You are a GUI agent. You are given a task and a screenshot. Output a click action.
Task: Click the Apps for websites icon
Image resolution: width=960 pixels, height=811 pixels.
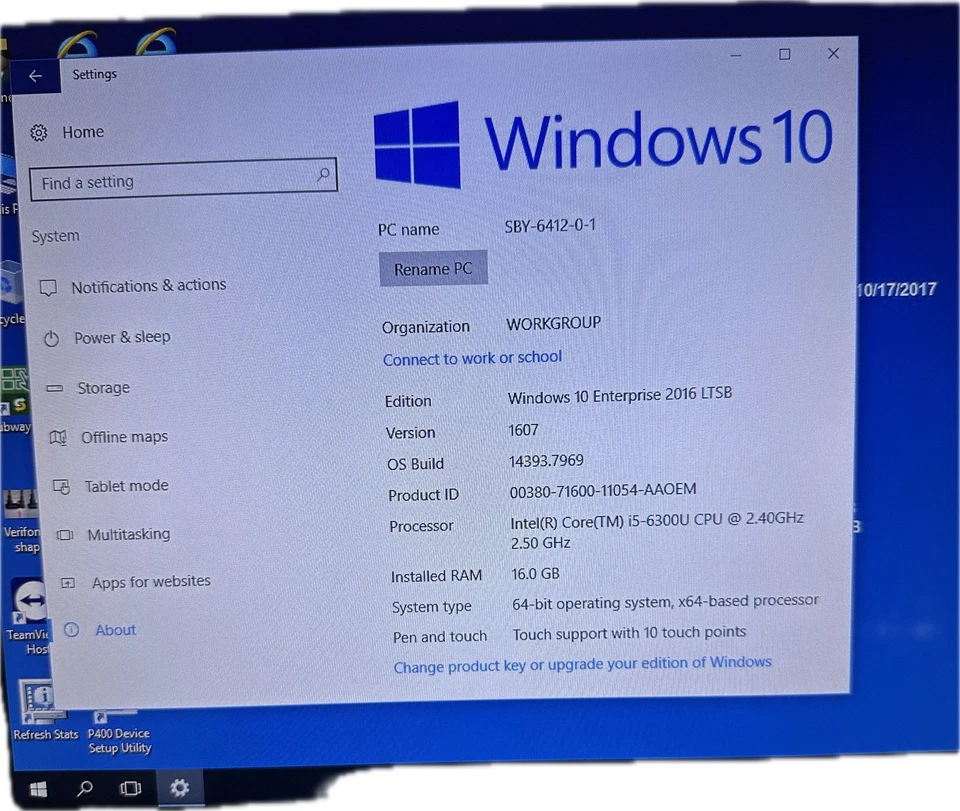pos(68,583)
